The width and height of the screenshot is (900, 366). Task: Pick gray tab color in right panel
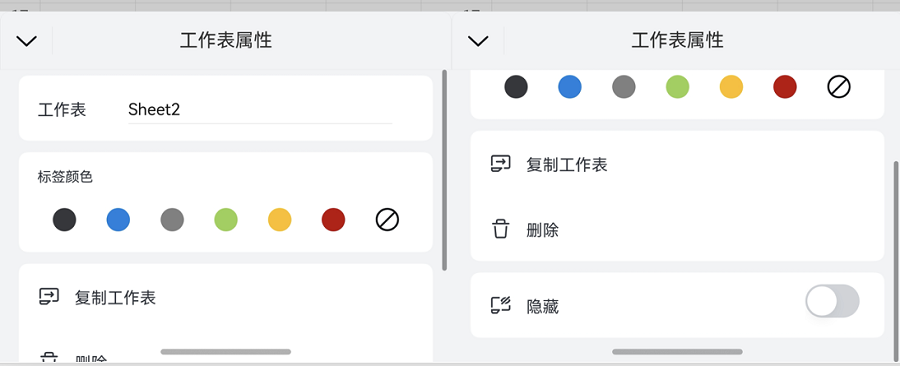(x=623, y=87)
